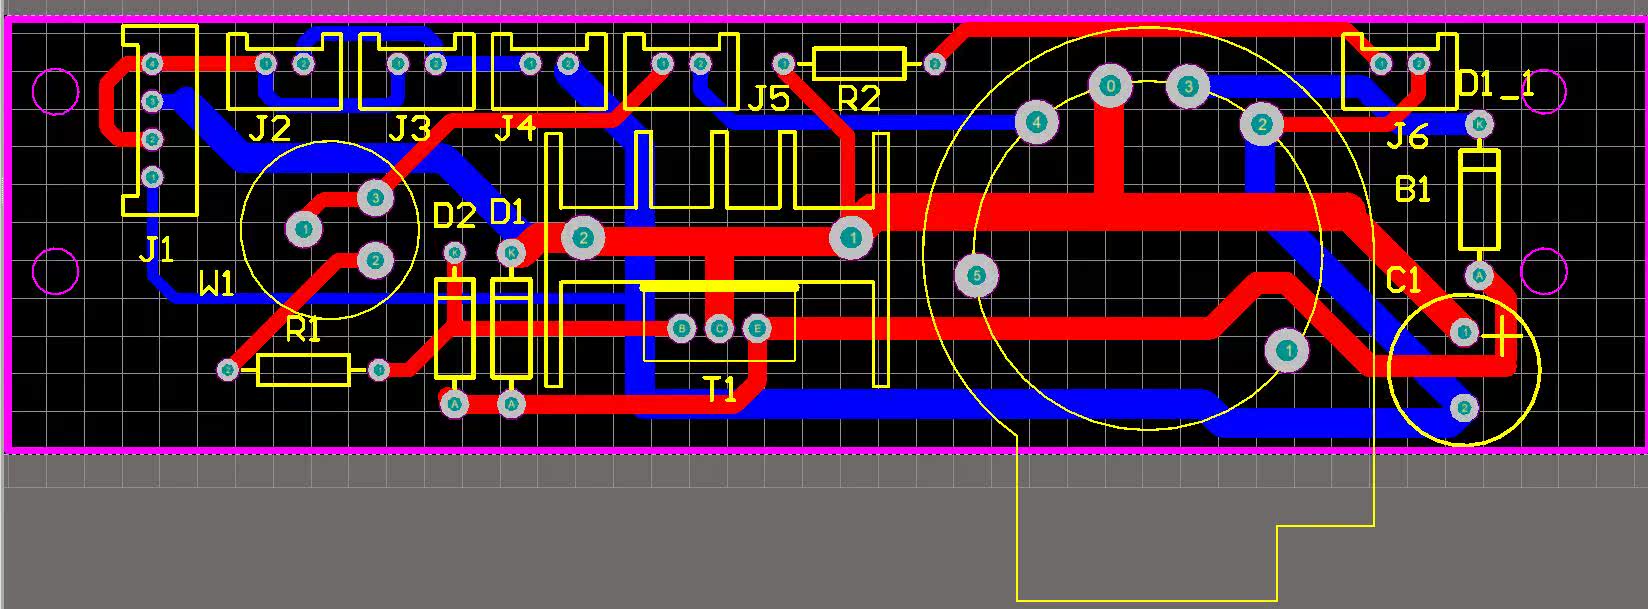The height and width of the screenshot is (609, 1648).
Task: Select the R1 designator label
Action: coord(303,331)
